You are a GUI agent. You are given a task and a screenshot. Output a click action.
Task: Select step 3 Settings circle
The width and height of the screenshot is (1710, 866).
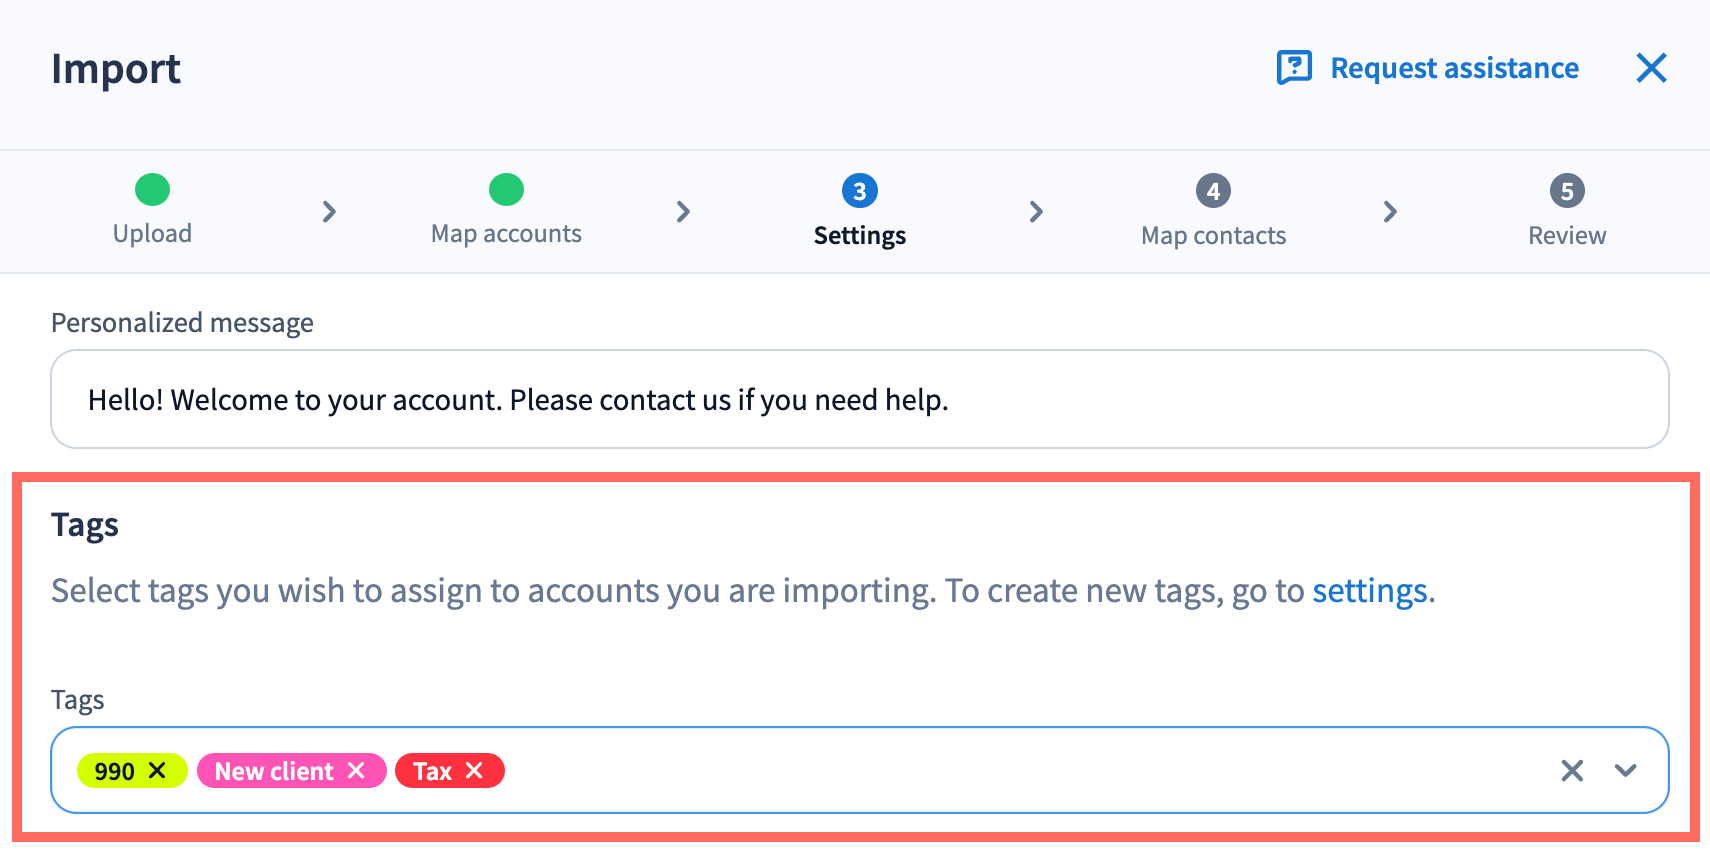tap(859, 191)
